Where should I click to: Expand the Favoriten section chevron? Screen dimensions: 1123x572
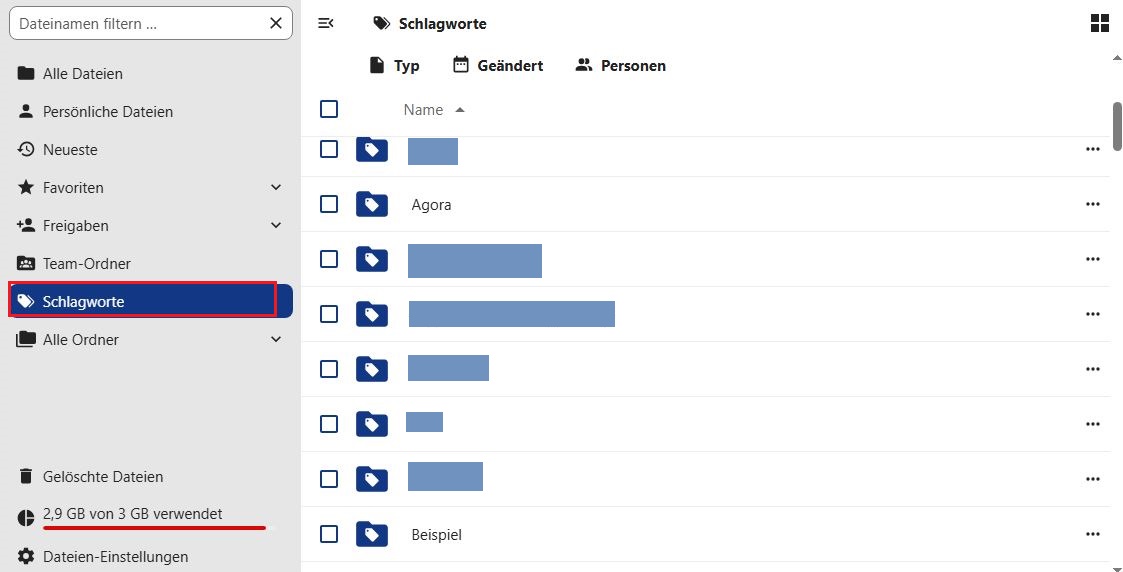point(277,188)
